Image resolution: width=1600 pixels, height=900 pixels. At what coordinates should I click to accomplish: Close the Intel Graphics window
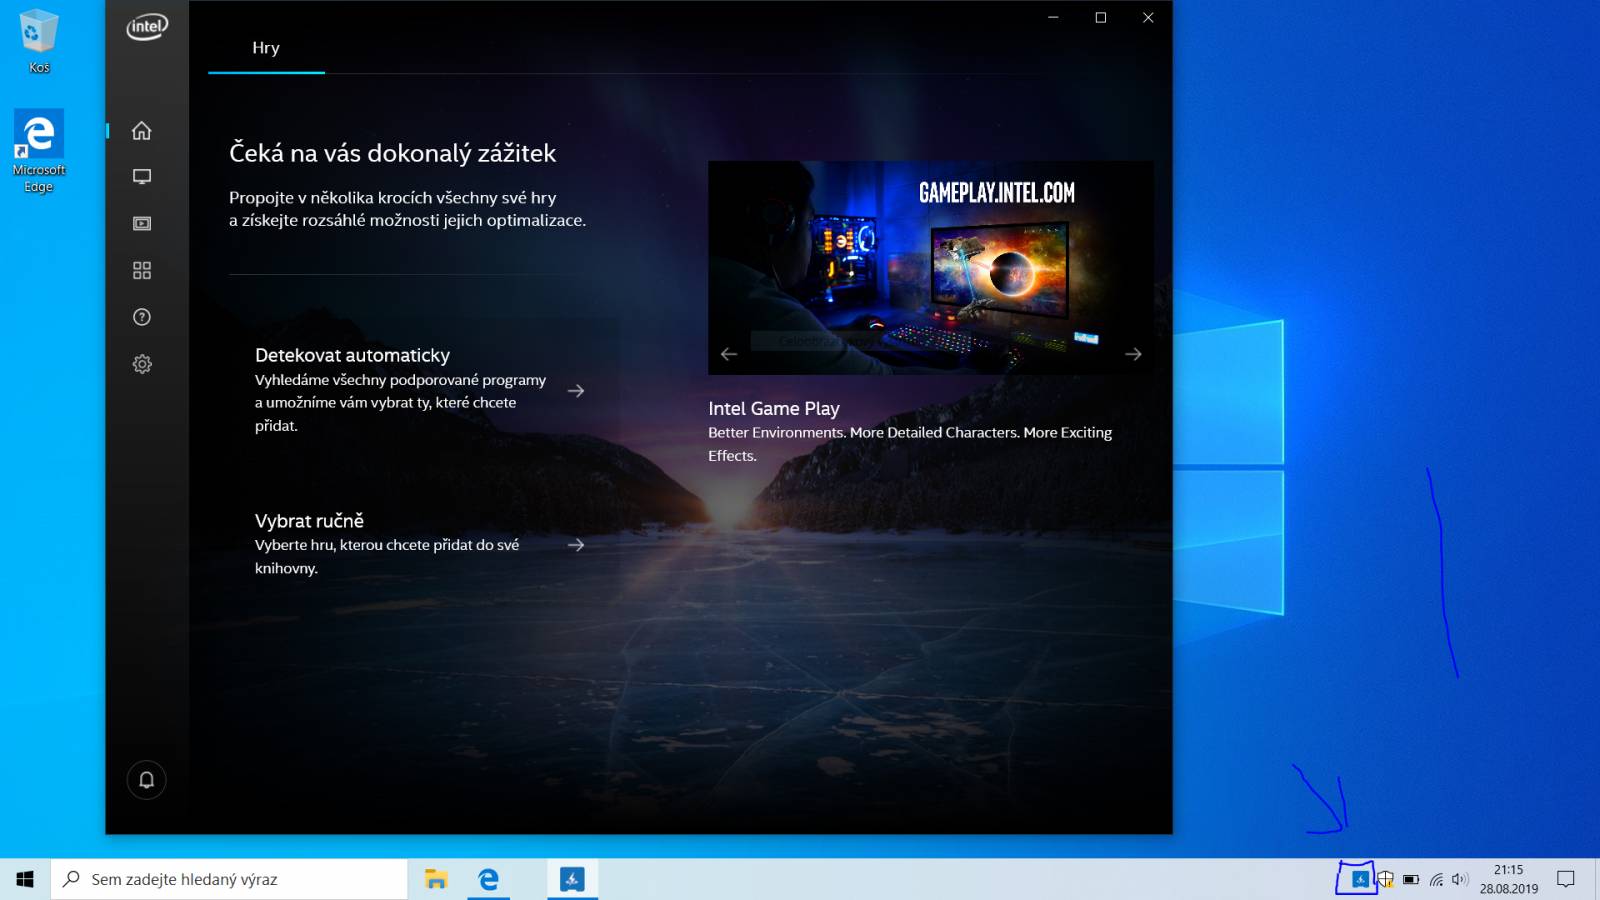[x=1148, y=17]
